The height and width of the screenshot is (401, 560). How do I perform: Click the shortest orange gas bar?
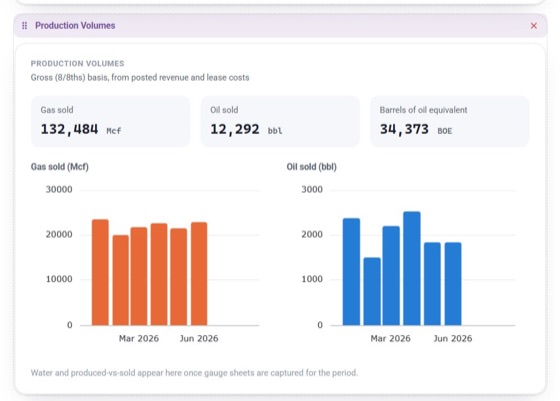pyautogui.click(x=121, y=280)
